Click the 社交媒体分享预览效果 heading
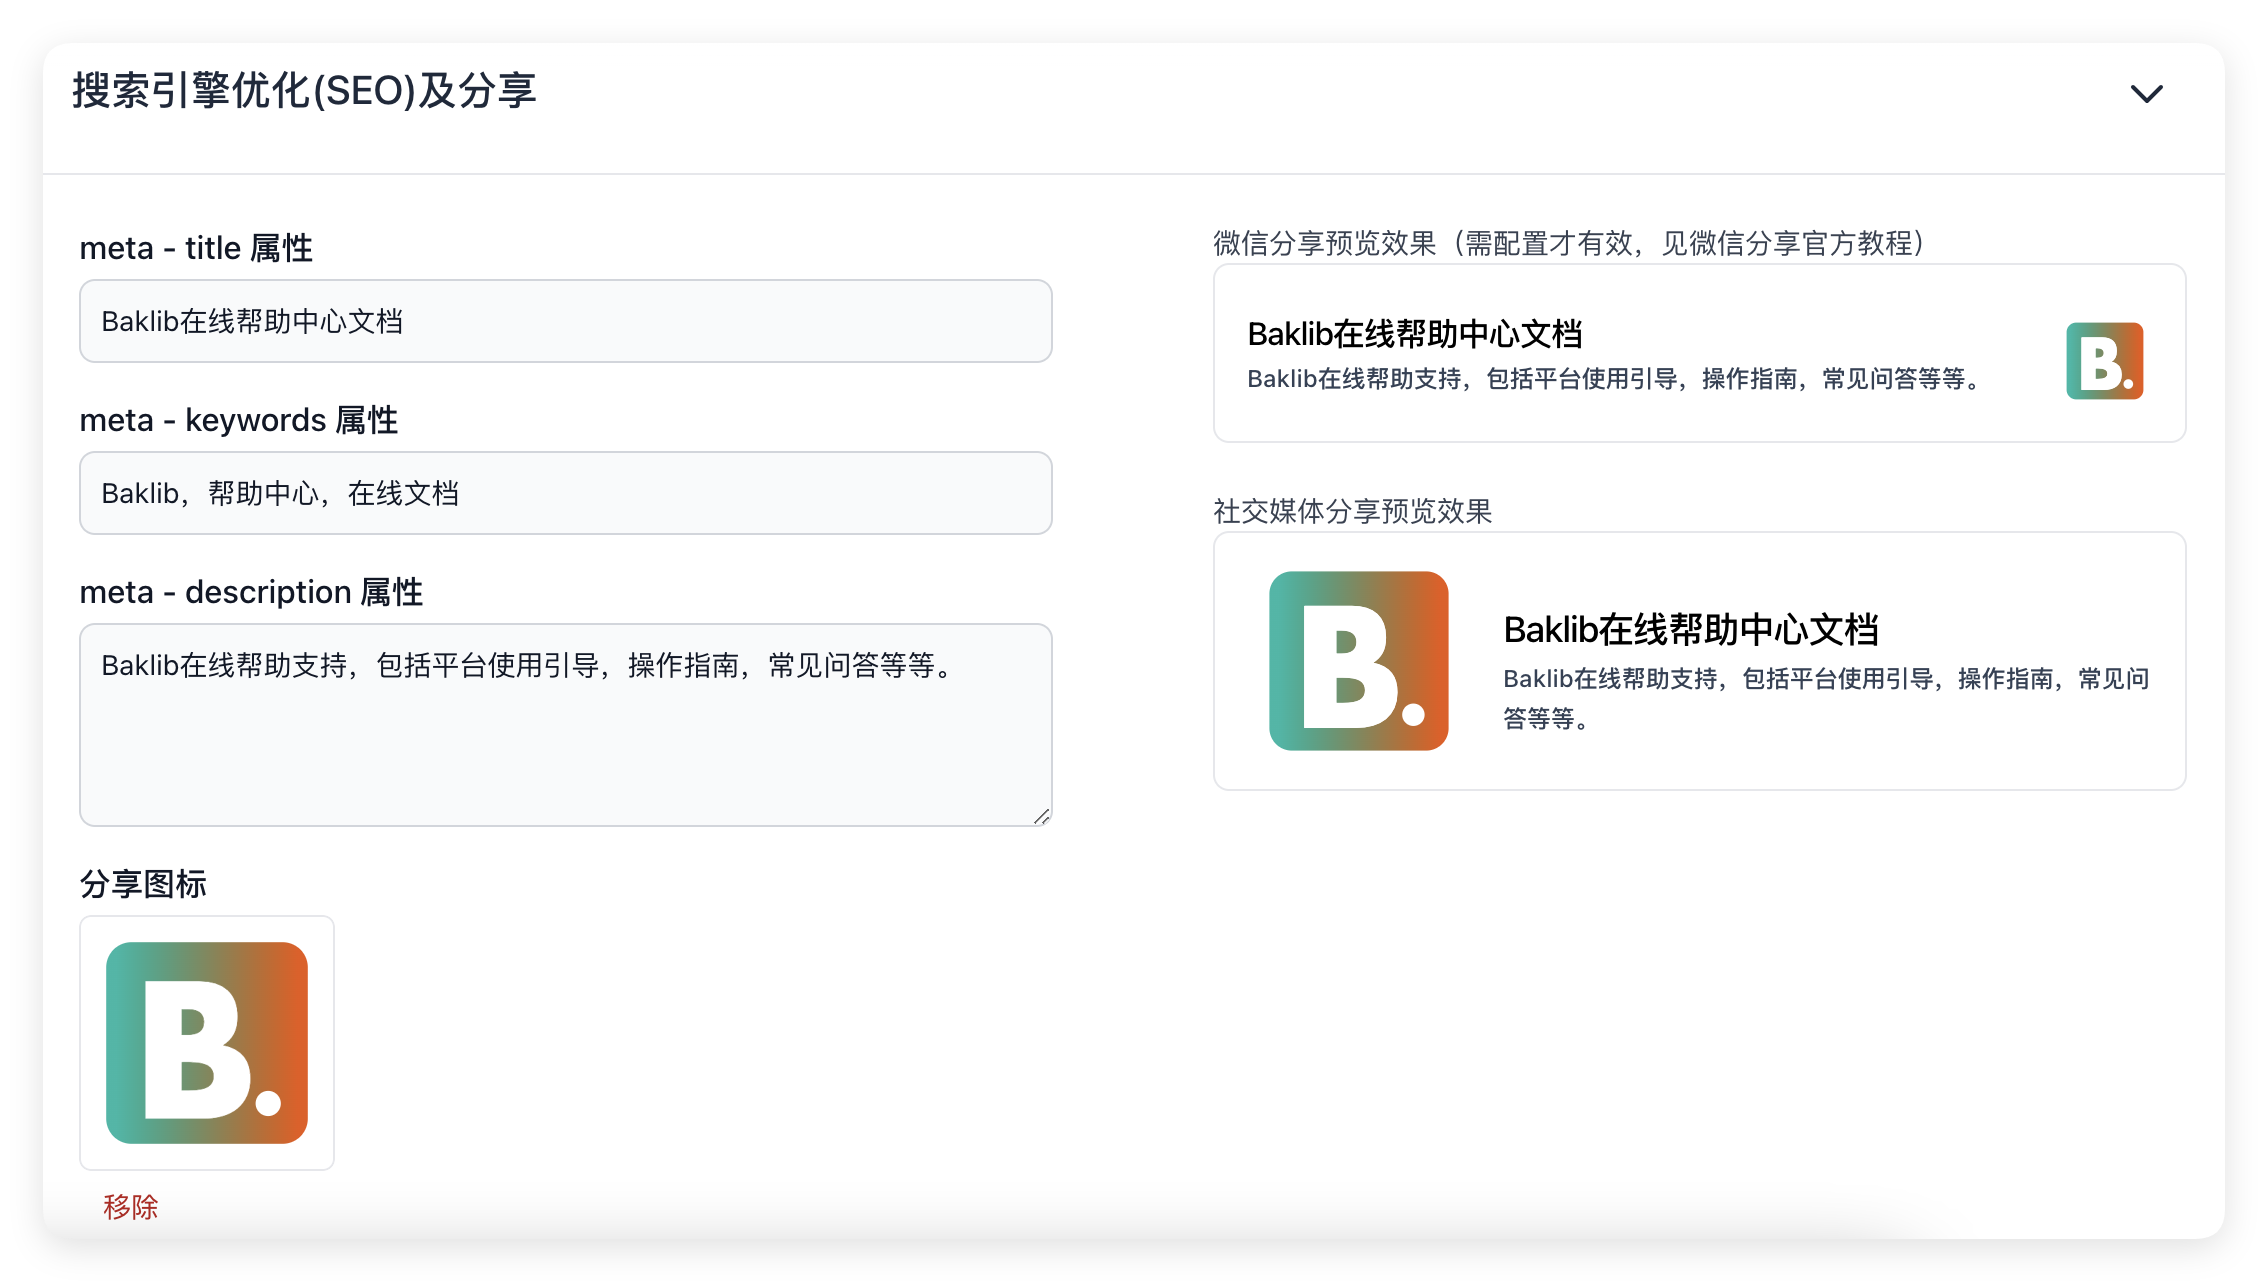2268x1282 pixels. [1352, 511]
